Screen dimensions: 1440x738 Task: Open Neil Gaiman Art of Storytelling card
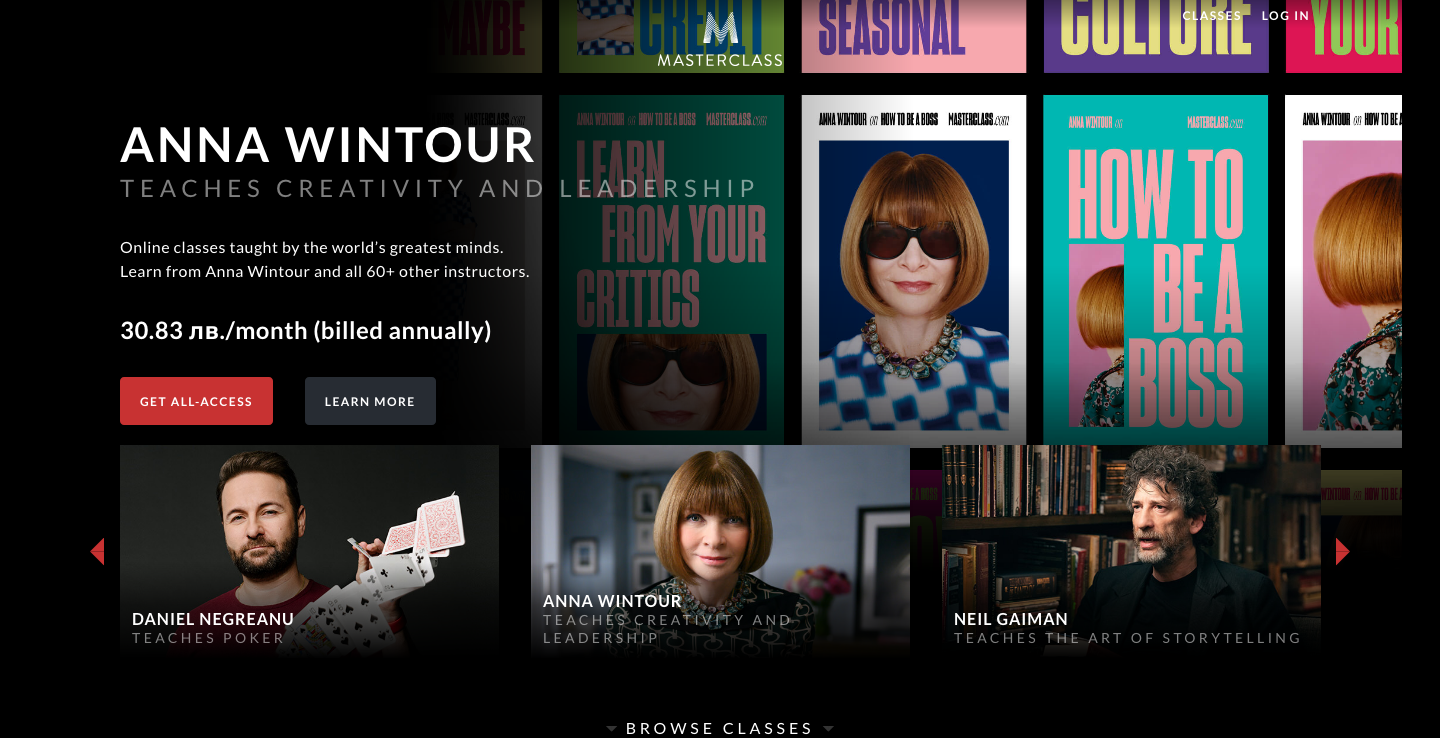(x=1131, y=550)
